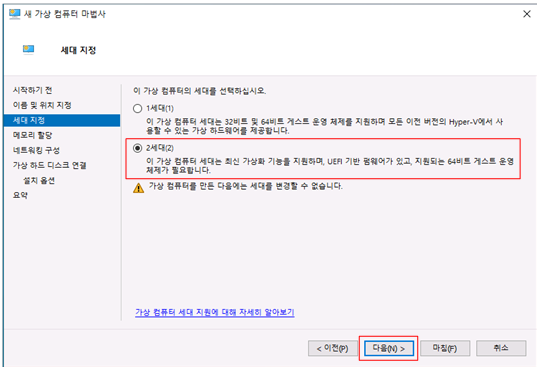This screenshot has width=540, height=369.
Task: Go to 설치 옵션 step
Action: pyautogui.click(x=39, y=181)
